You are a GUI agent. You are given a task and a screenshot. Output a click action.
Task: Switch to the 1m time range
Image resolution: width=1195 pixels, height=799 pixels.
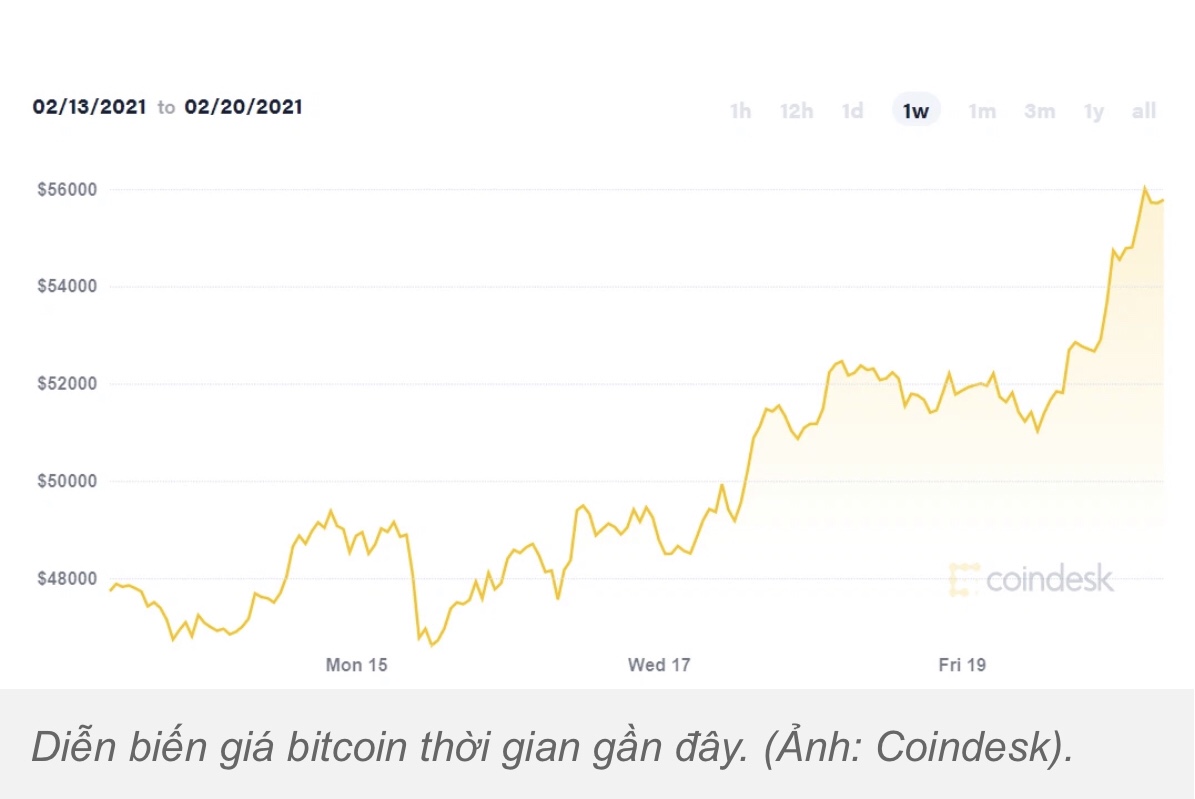point(982,111)
